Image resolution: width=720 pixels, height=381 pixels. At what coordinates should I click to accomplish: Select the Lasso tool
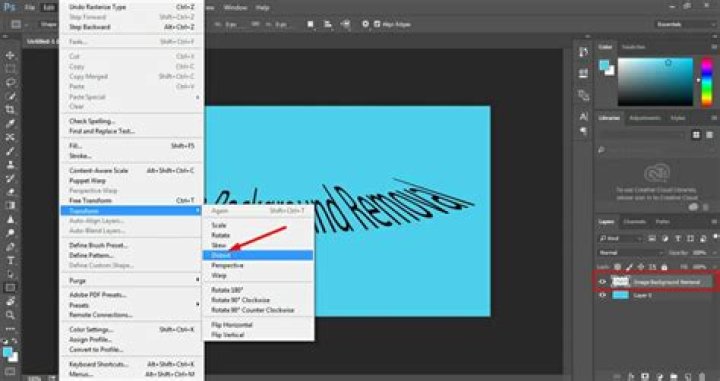point(10,83)
